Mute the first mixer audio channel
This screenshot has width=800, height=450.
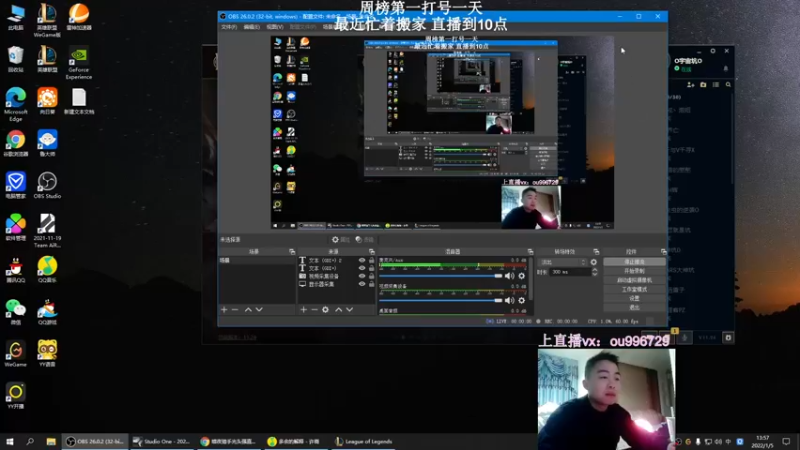pyautogui.click(x=509, y=276)
